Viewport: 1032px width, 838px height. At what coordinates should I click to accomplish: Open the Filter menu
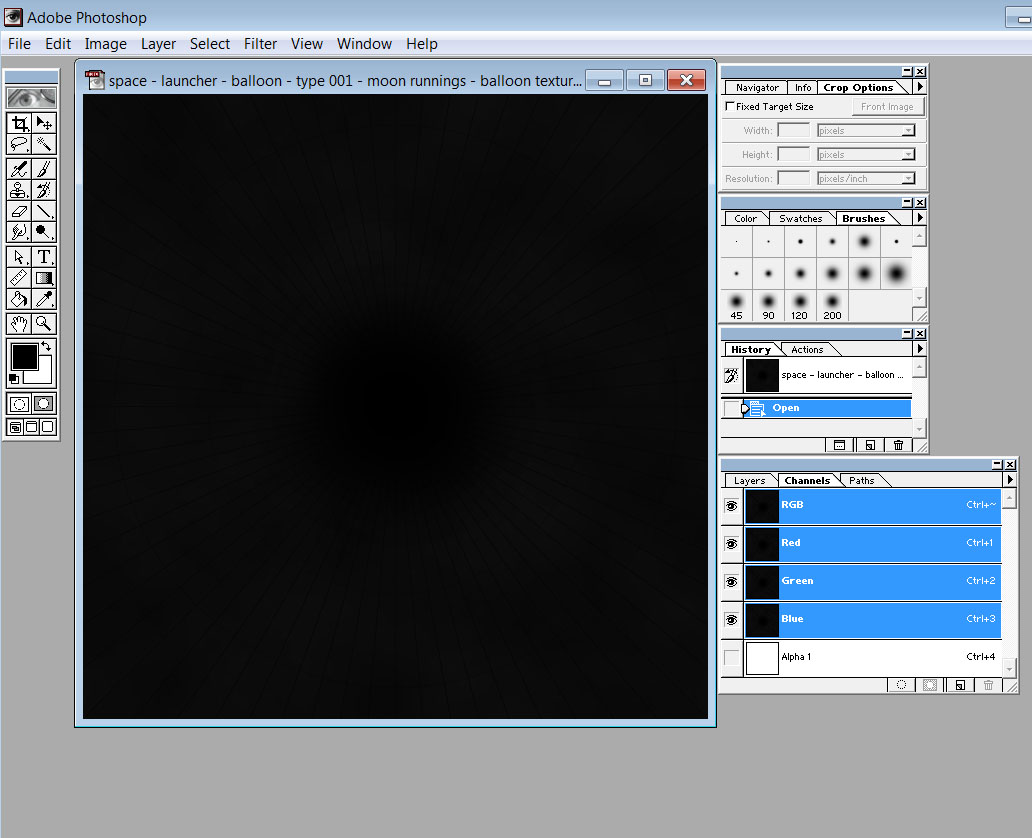260,44
